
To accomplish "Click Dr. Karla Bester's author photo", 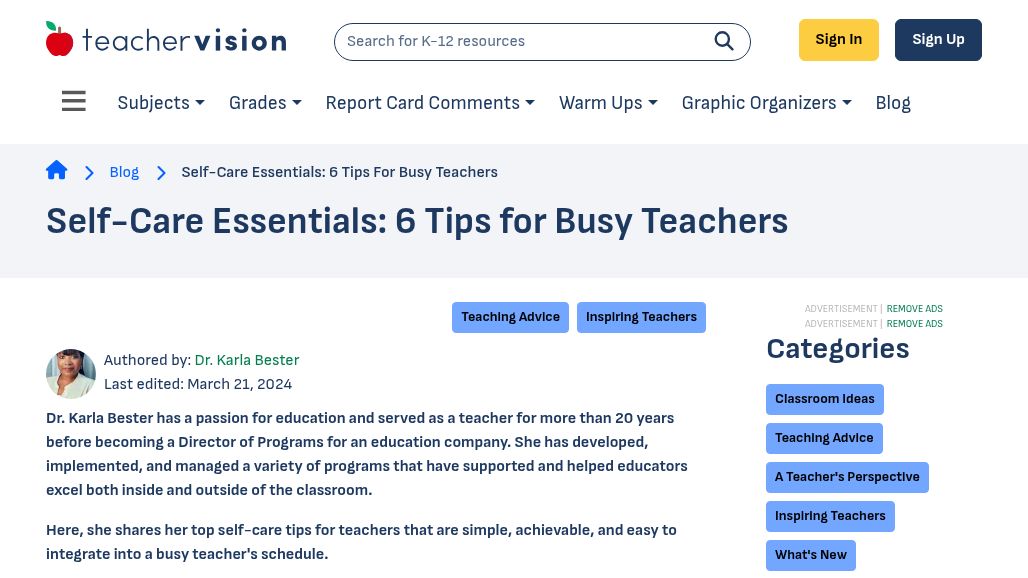I will (71, 374).
